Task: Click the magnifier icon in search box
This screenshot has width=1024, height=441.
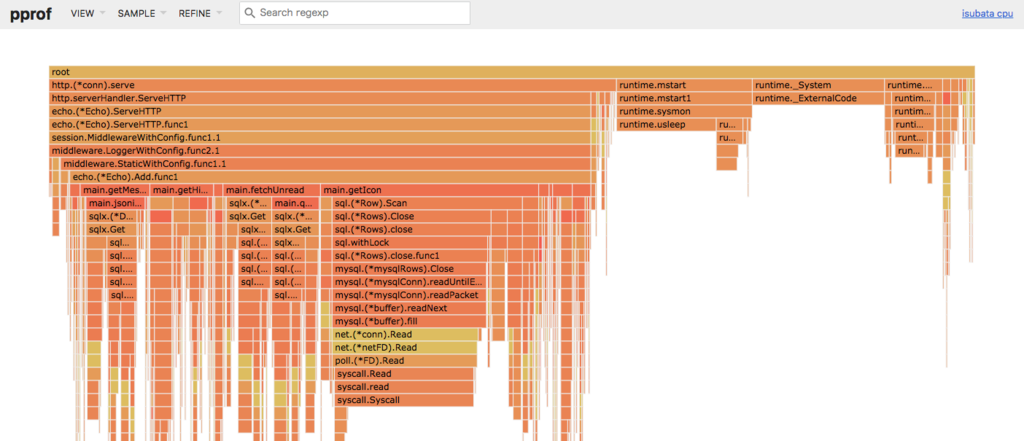Action: pyautogui.click(x=250, y=13)
